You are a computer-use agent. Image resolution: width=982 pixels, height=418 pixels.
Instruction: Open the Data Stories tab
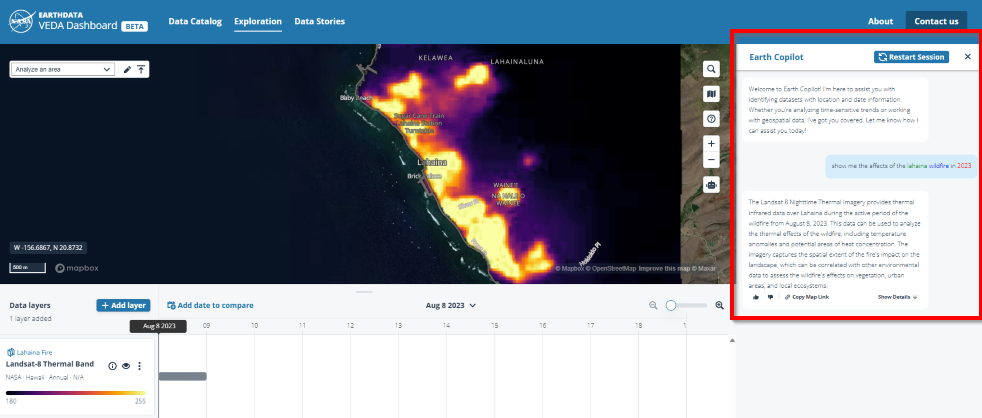click(x=320, y=21)
